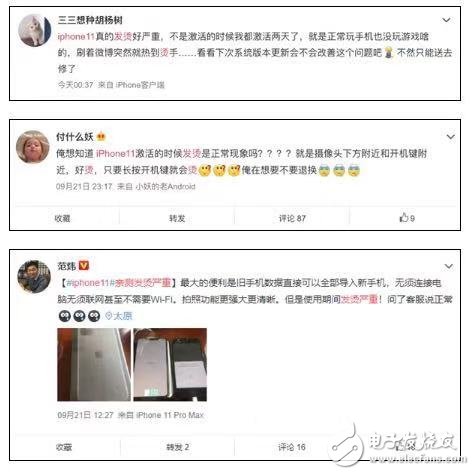
Task: Expand options menu on 三三想种胡杨树's post
Action: (x=446, y=20)
